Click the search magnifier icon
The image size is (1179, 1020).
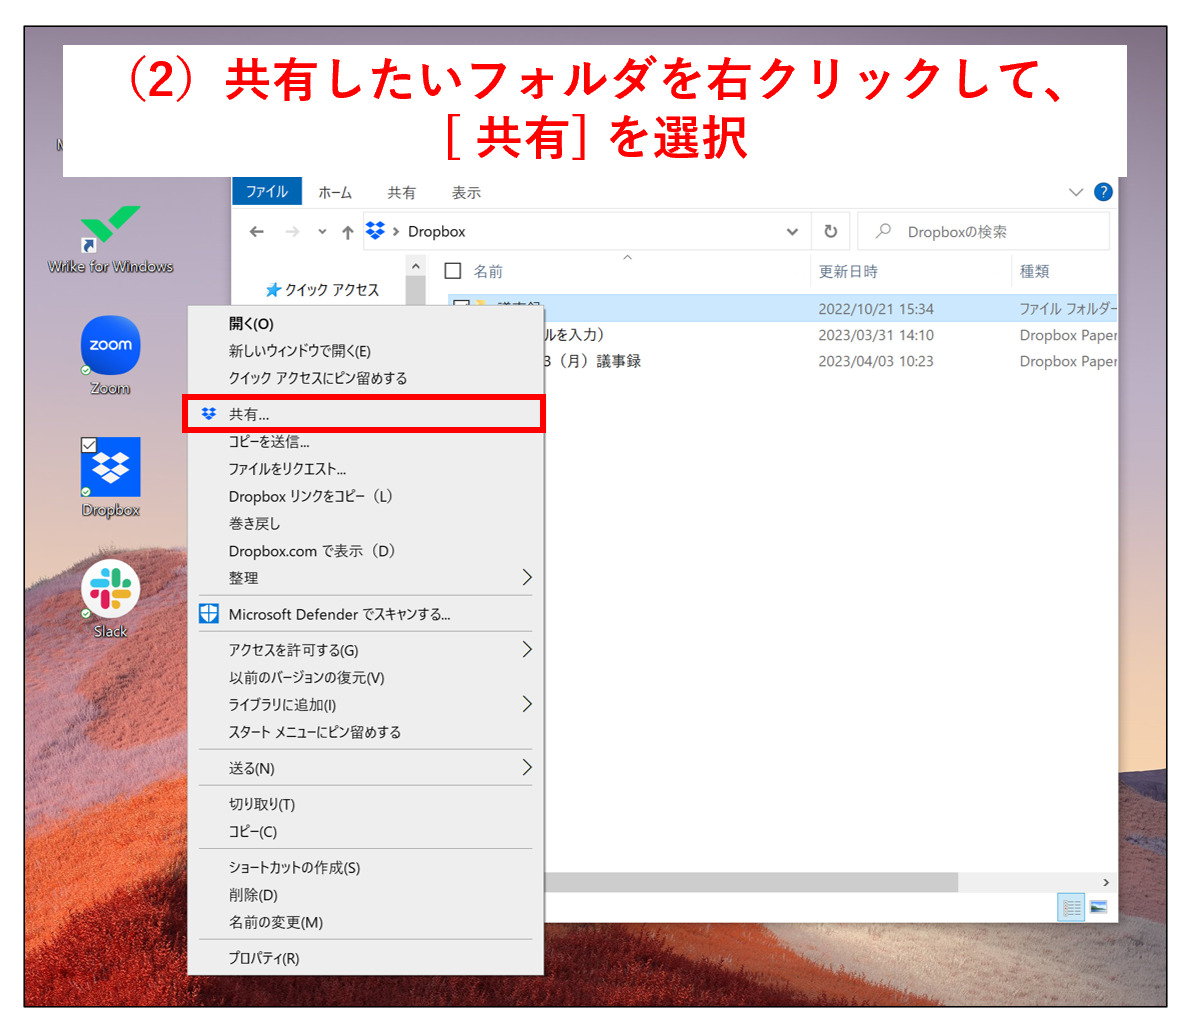[883, 231]
